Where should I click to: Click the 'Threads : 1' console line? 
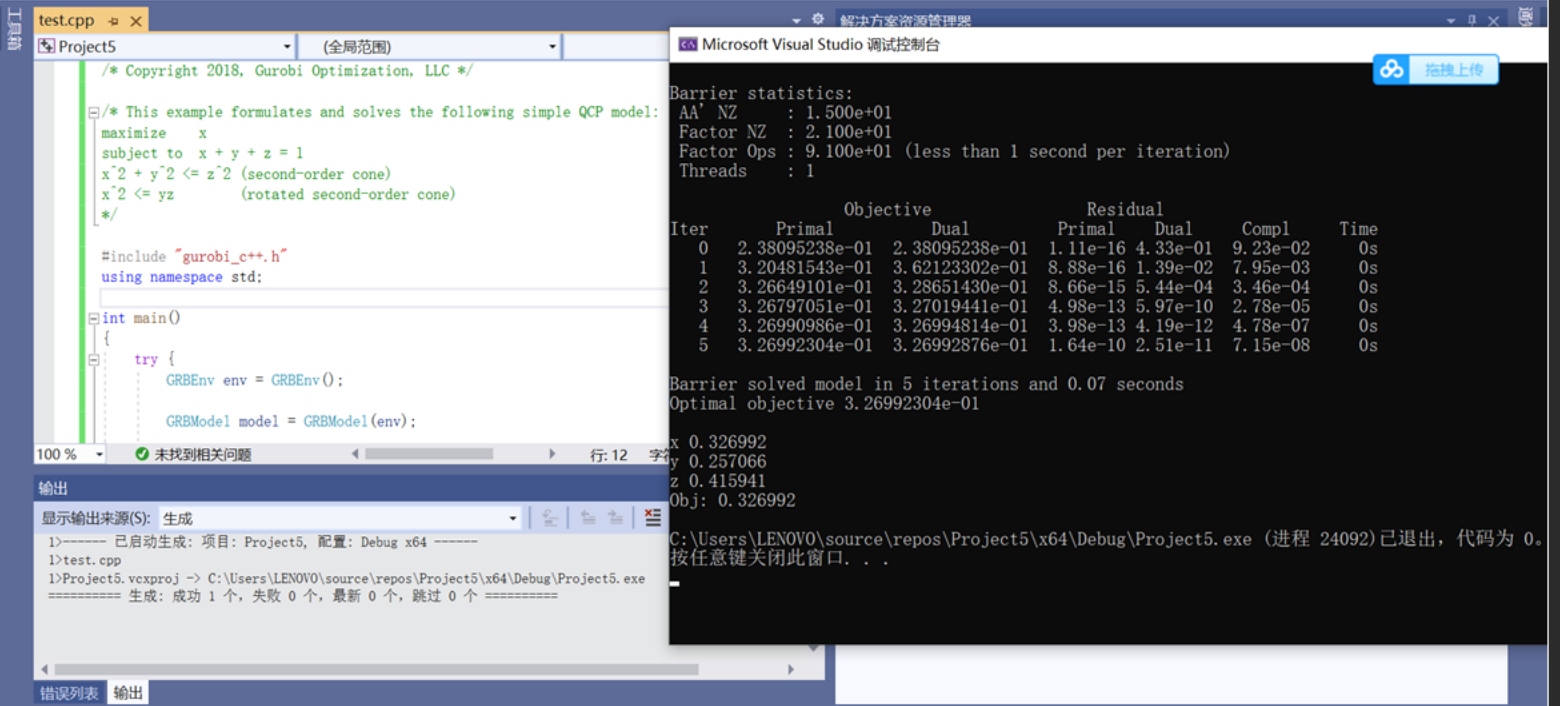tap(747, 171)
